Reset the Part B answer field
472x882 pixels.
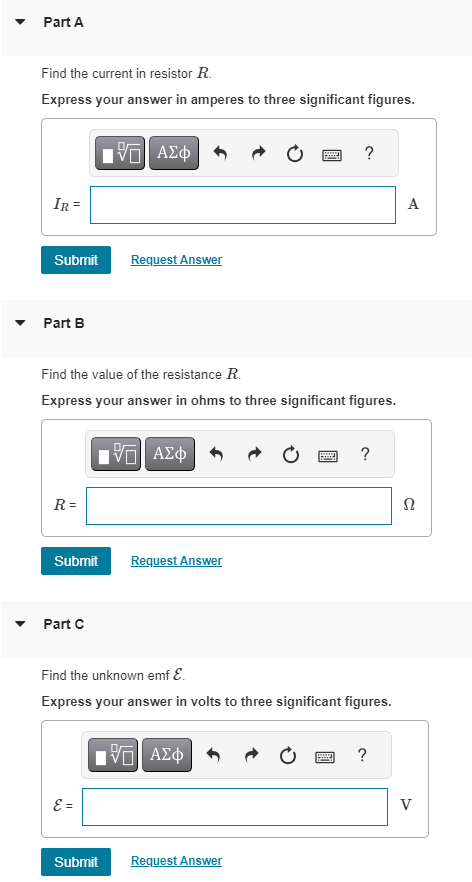pyautogui.click(x=291, y=454)
